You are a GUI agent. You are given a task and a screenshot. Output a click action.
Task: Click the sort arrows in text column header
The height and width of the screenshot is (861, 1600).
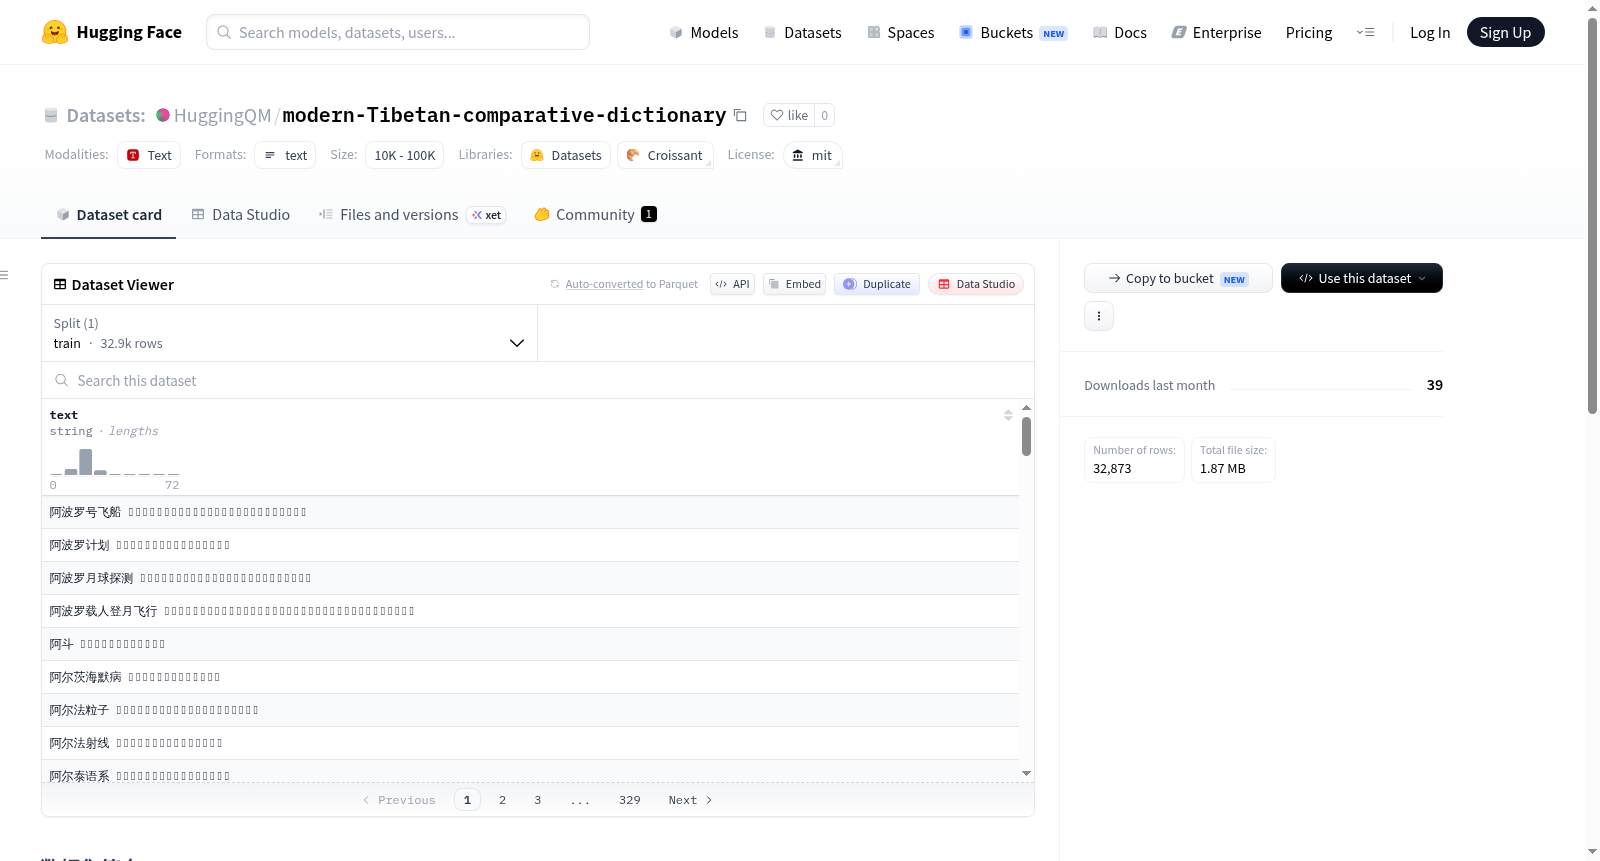1008,415
